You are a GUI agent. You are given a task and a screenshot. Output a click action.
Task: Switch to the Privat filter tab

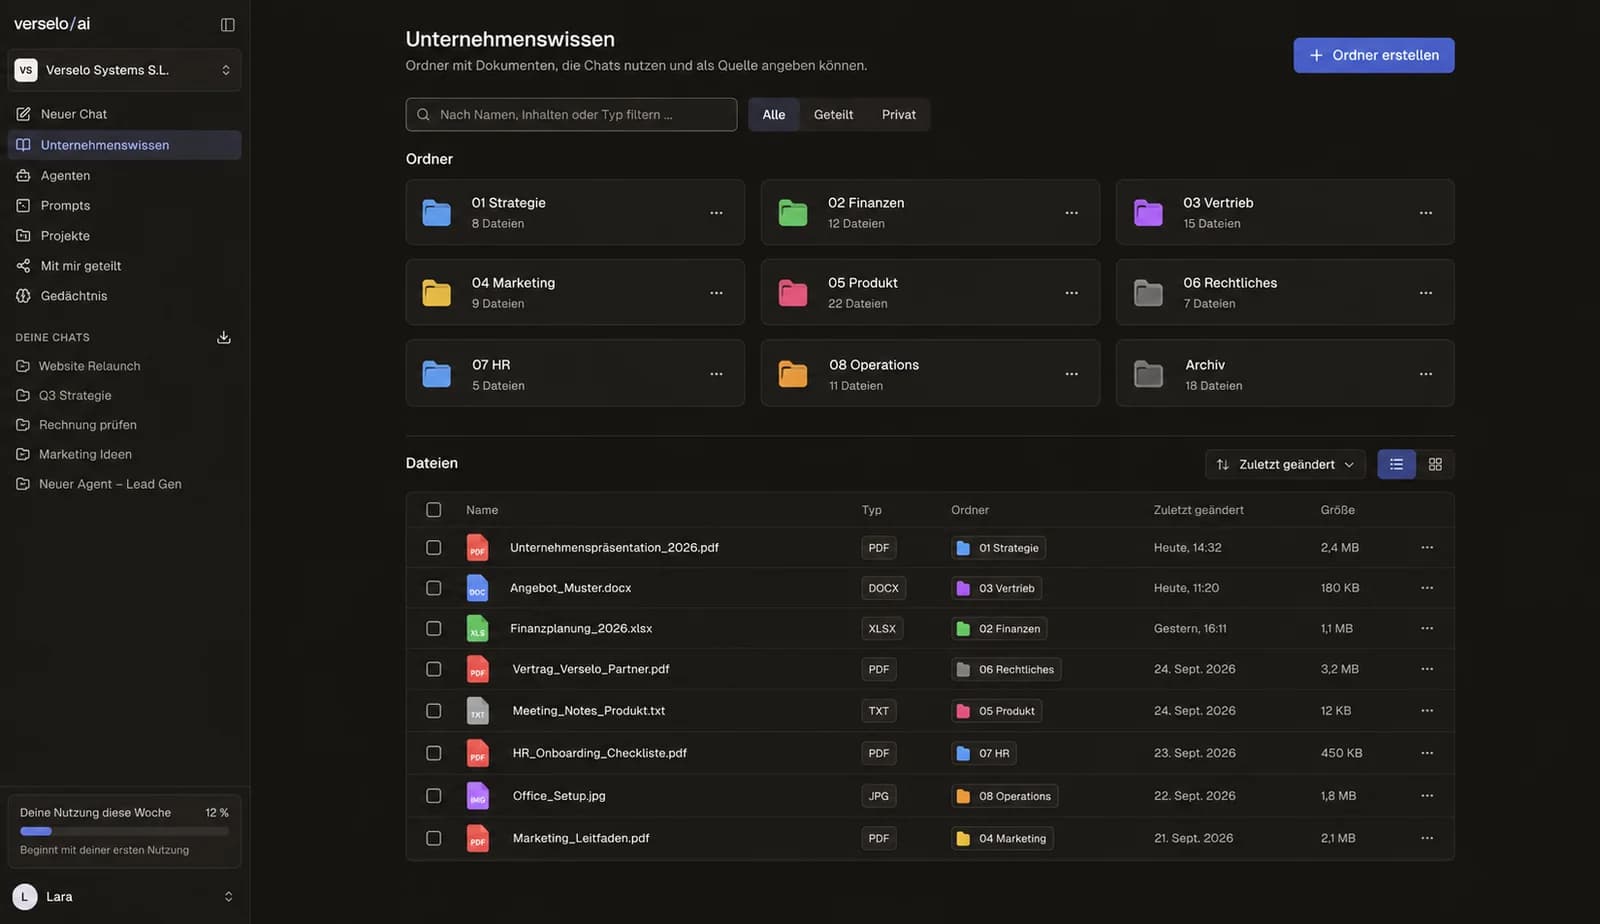pyautogui.click(x=898, y=115)
